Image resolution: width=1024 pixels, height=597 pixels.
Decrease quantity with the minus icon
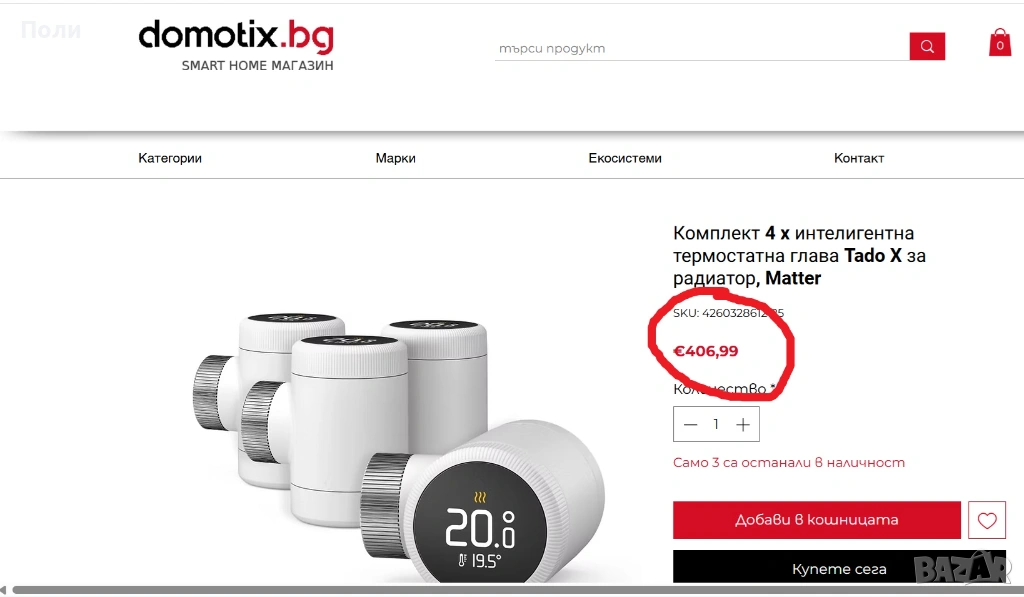click(690, 425)
